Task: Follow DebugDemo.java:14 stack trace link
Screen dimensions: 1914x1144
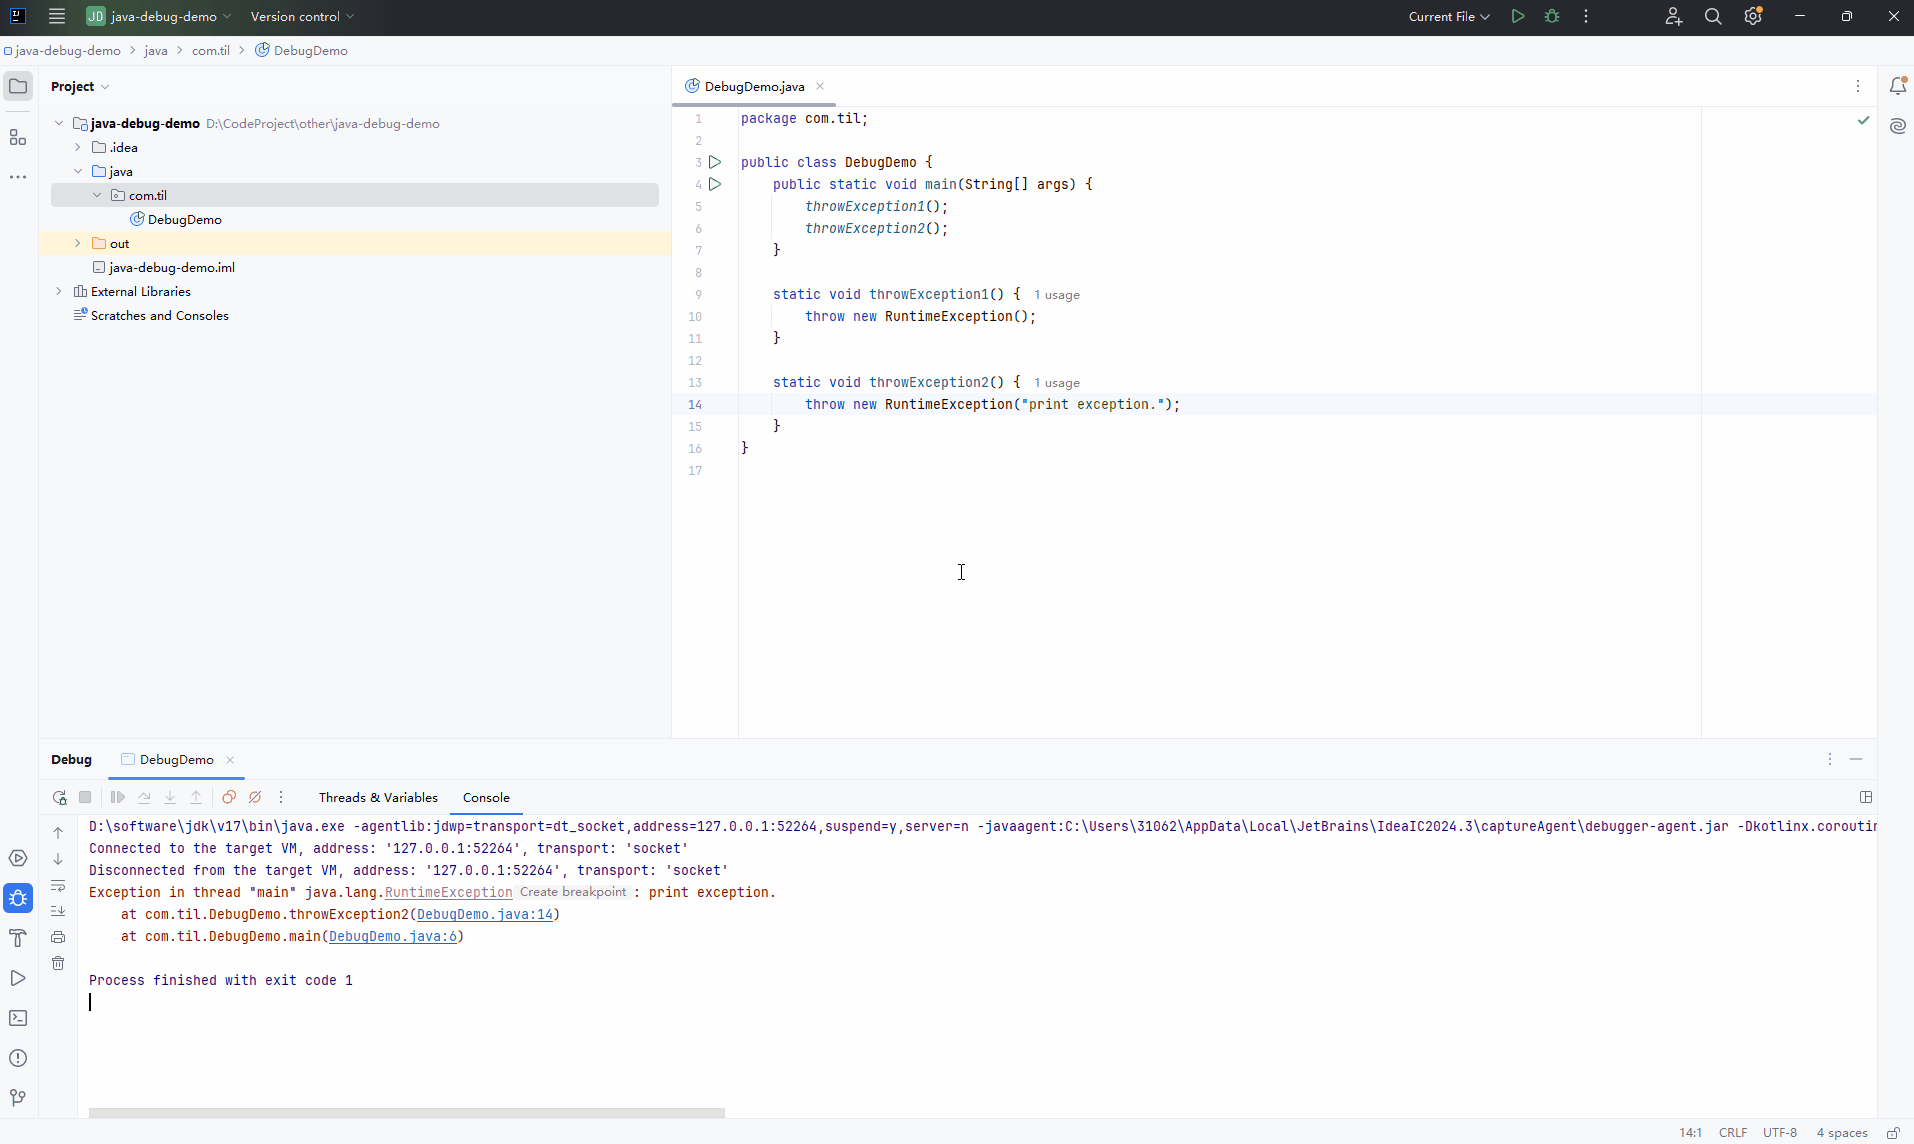Action: 485,915
